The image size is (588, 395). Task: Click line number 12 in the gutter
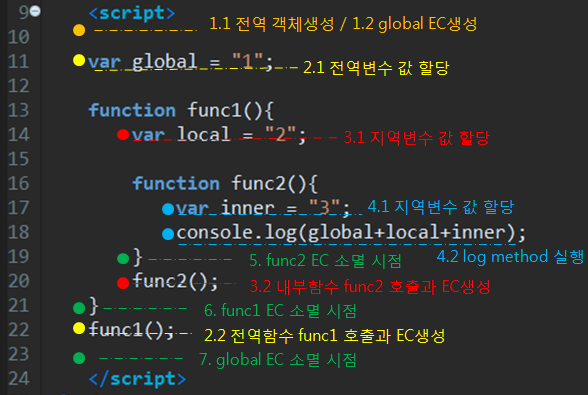click(18, 86)
